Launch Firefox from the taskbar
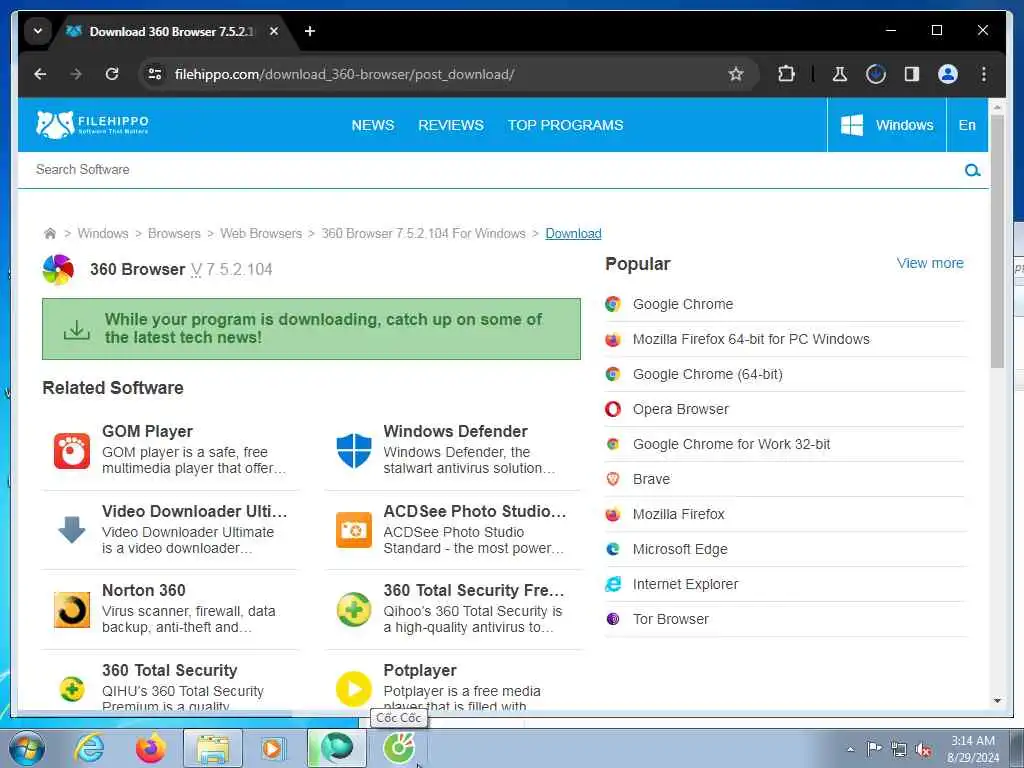This screenshot has width=1024, height=768. (150, 748)
